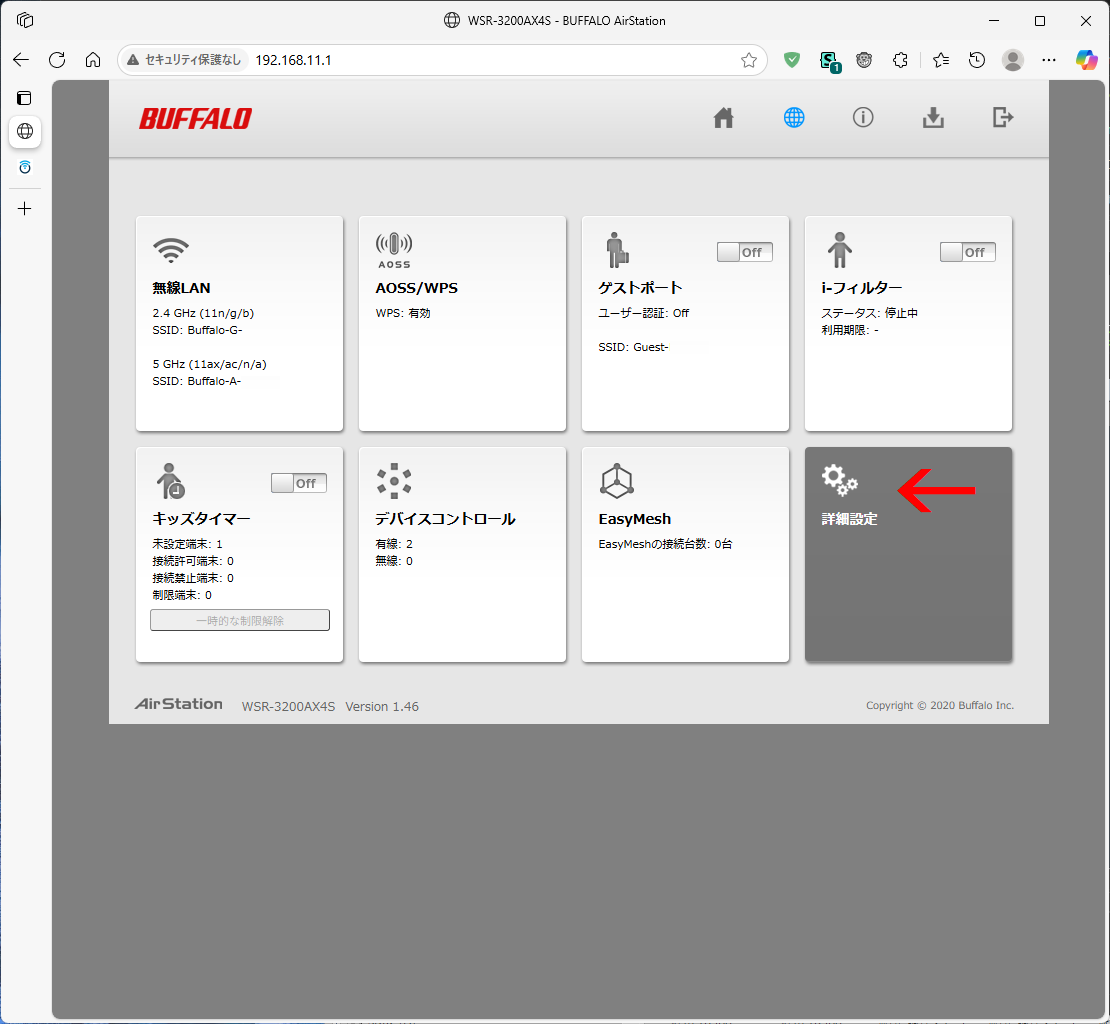Click the text 'SSID: Guest-'
The height and width of the screenshot is (1024, 1110).
633,347
